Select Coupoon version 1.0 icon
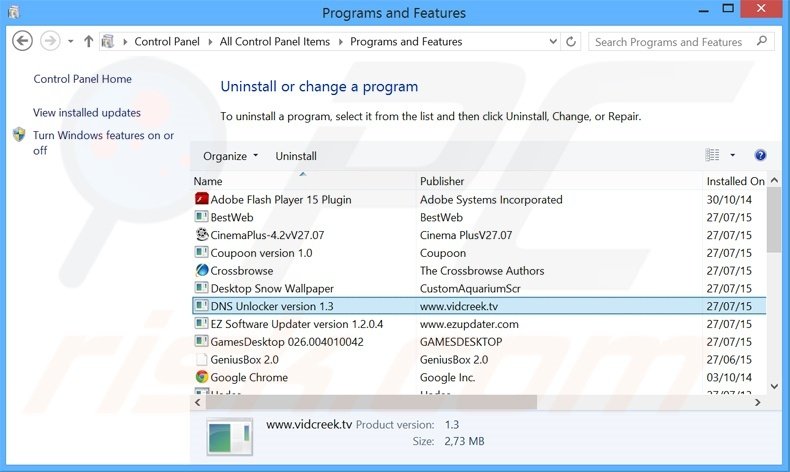The height and width of the screenshot is (472, 790). (202, 252)
